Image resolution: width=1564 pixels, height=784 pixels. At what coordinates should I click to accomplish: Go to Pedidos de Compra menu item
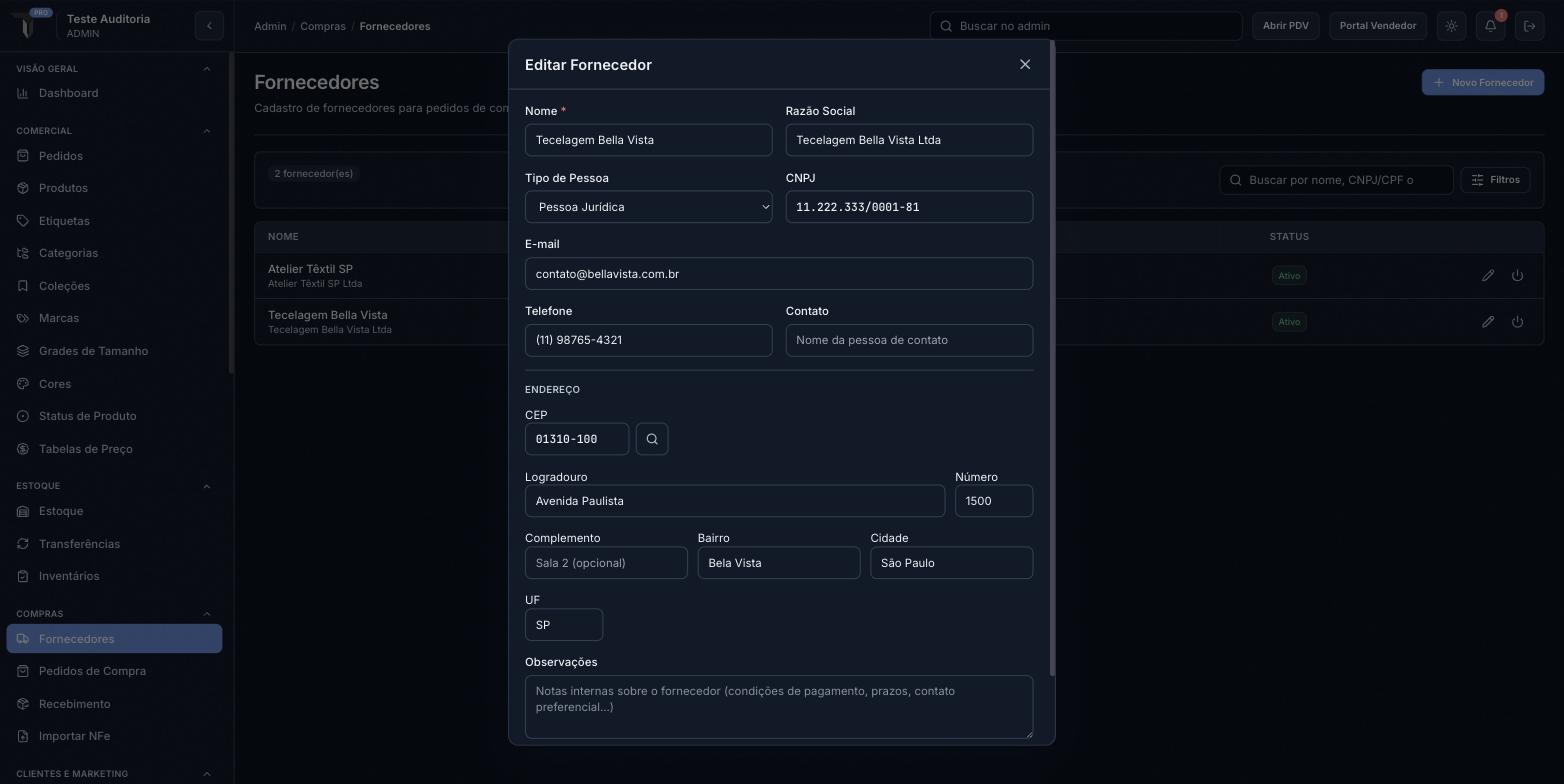[114, 671]
